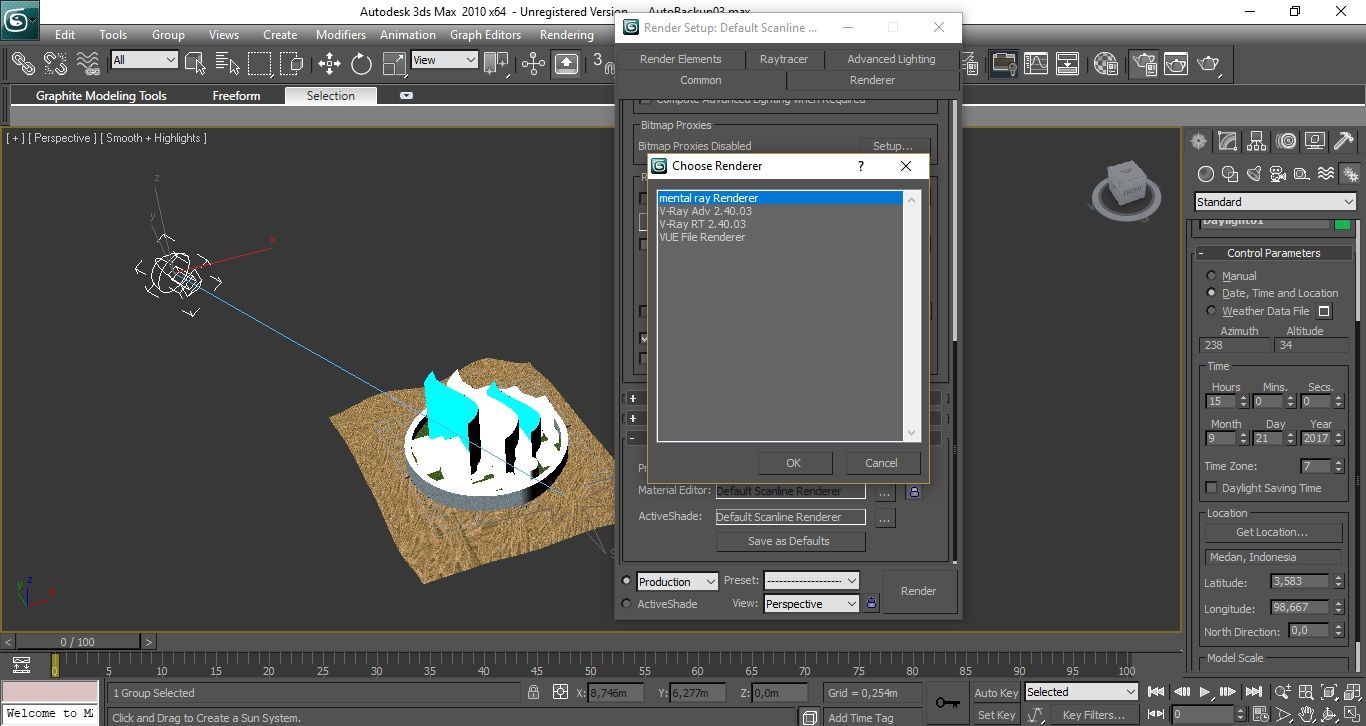
Task: Open the Rendered Frame Window icon
Action: 1175,64
